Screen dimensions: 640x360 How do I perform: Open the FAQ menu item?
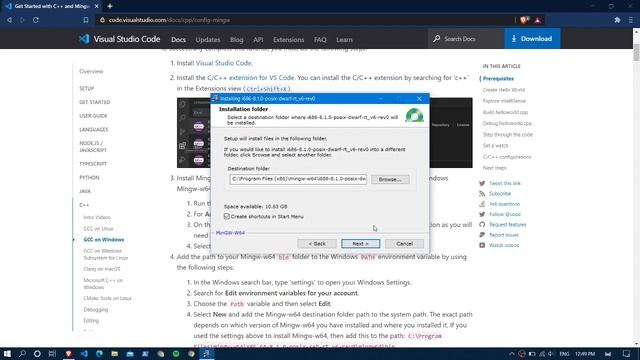(x=320, y=40)
